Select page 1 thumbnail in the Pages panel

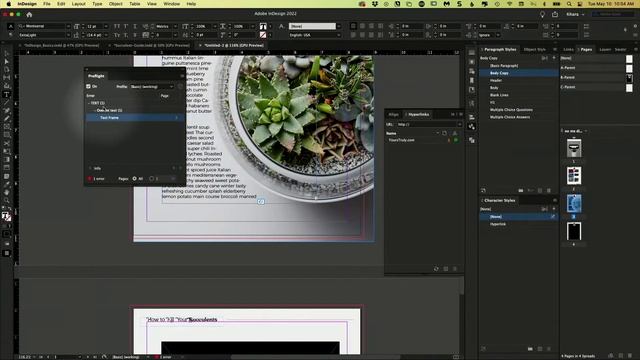coord(574,148)
